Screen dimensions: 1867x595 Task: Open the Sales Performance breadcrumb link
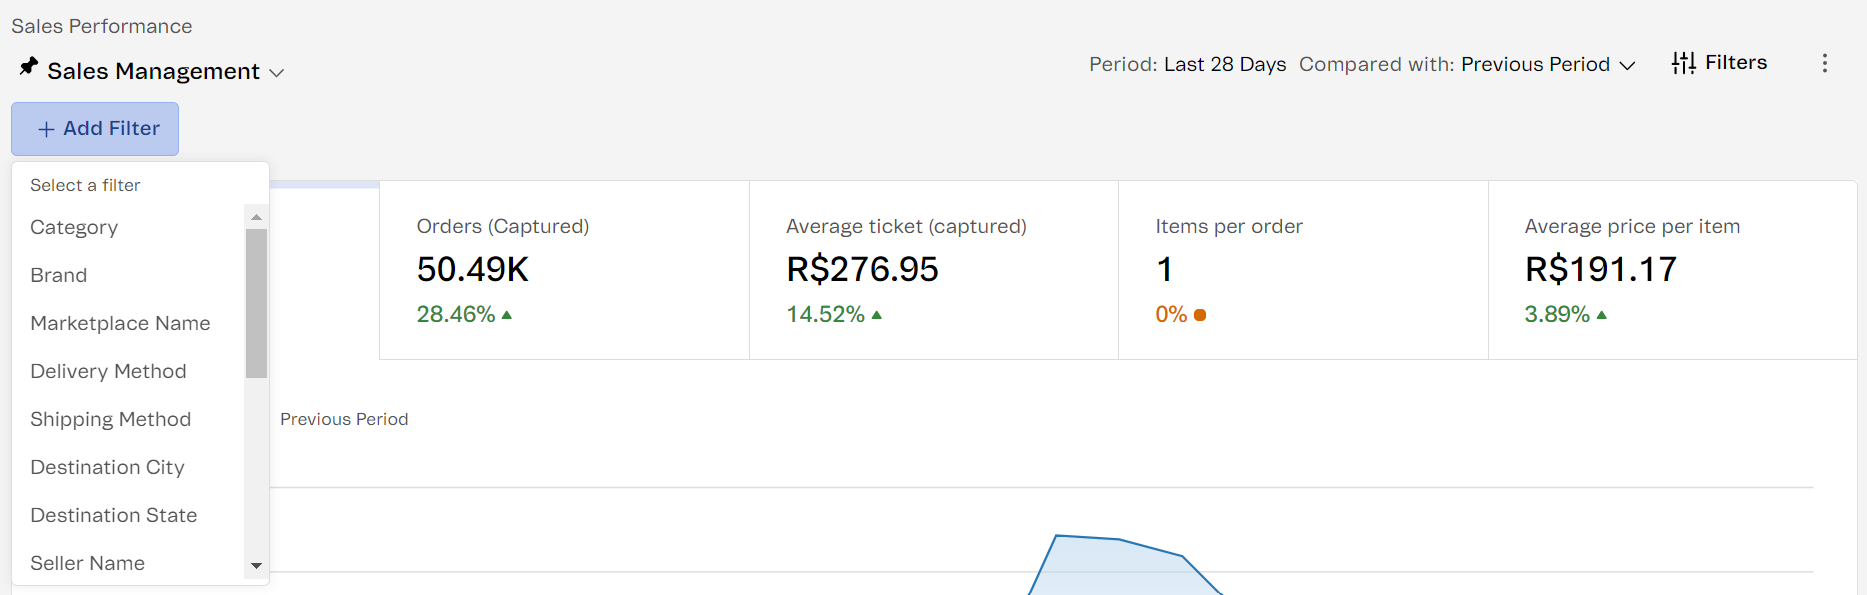[101, 26]
